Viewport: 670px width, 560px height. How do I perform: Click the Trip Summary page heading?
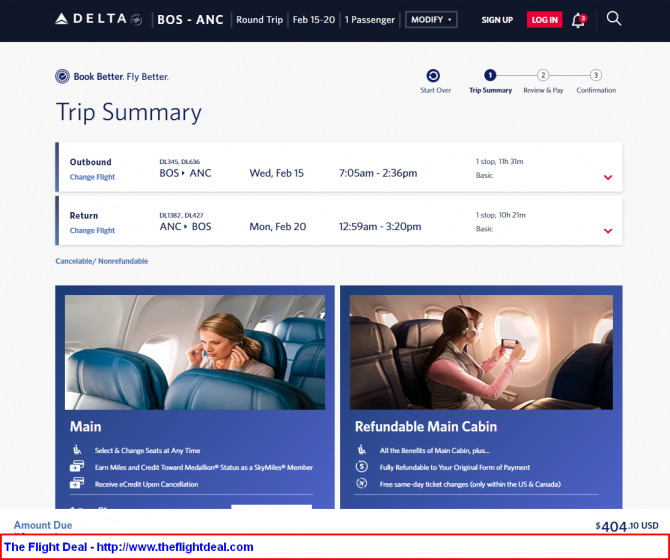pos(129,113)
